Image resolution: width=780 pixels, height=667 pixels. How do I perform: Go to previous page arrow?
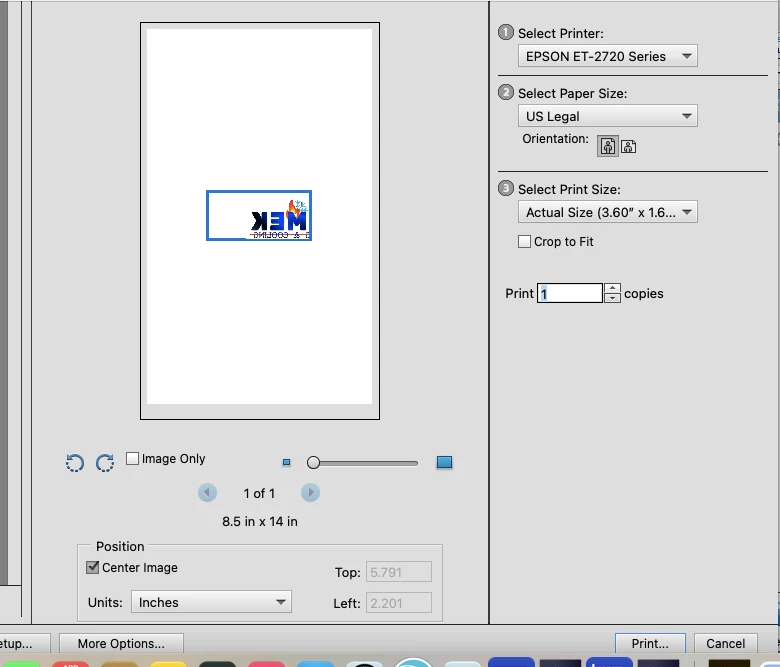[x=207, y=493]
